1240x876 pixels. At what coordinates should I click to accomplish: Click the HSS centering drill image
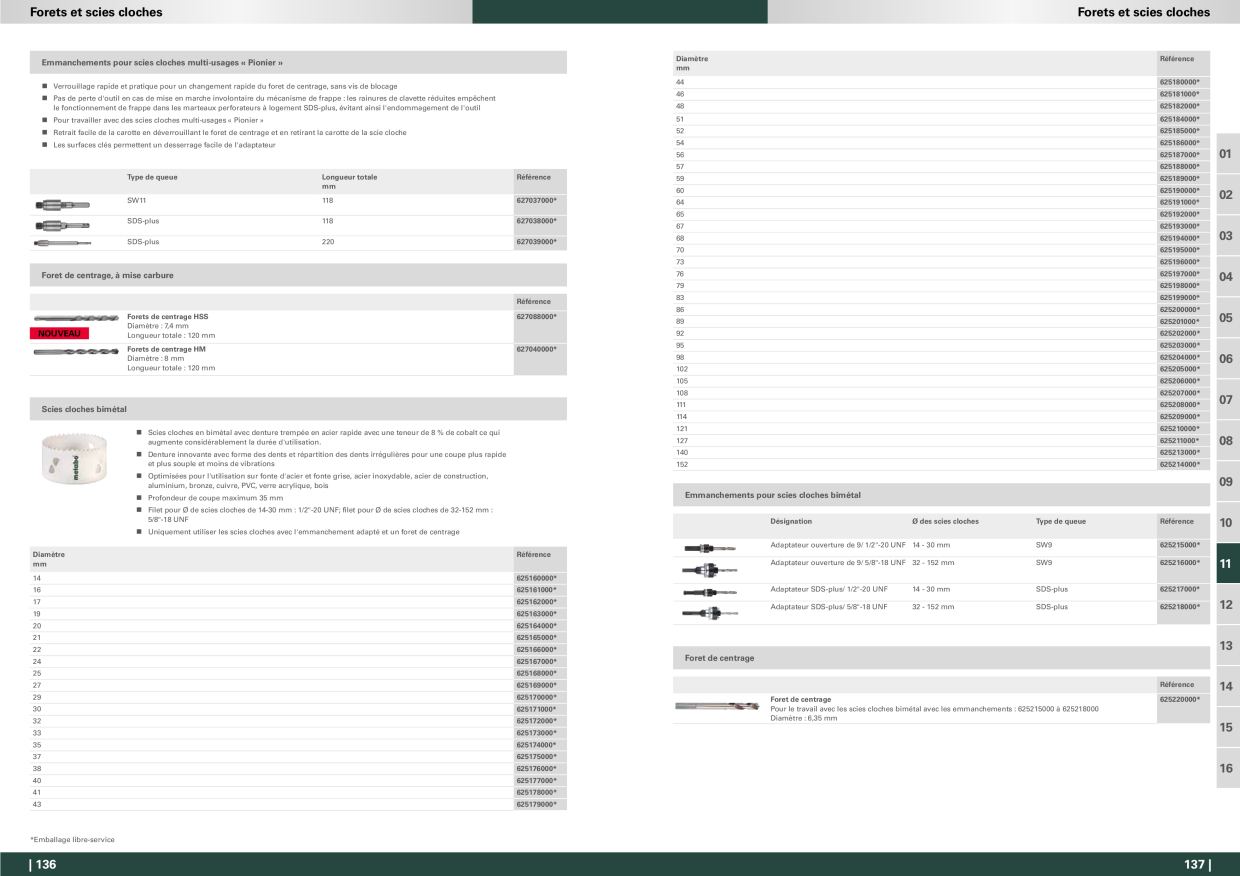point(76,318)
